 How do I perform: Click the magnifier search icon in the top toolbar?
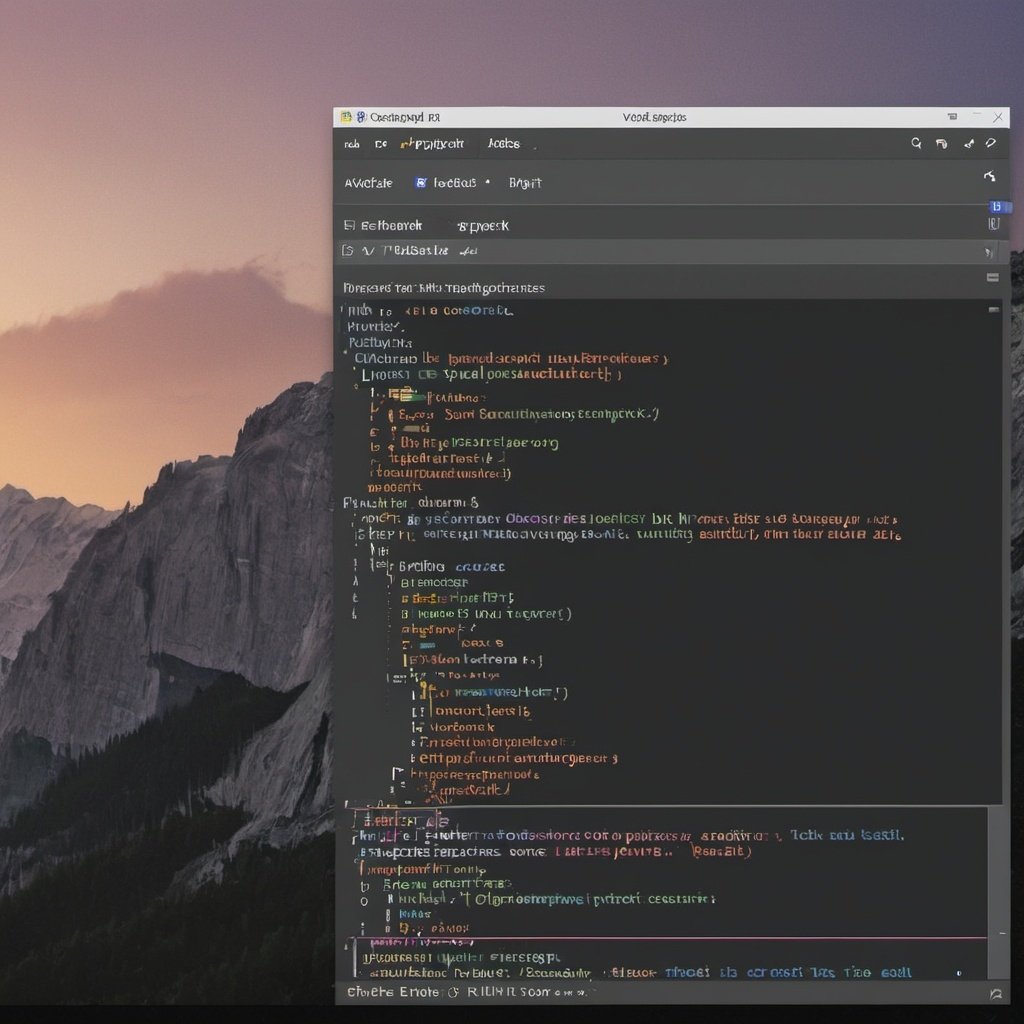(916, 143)
